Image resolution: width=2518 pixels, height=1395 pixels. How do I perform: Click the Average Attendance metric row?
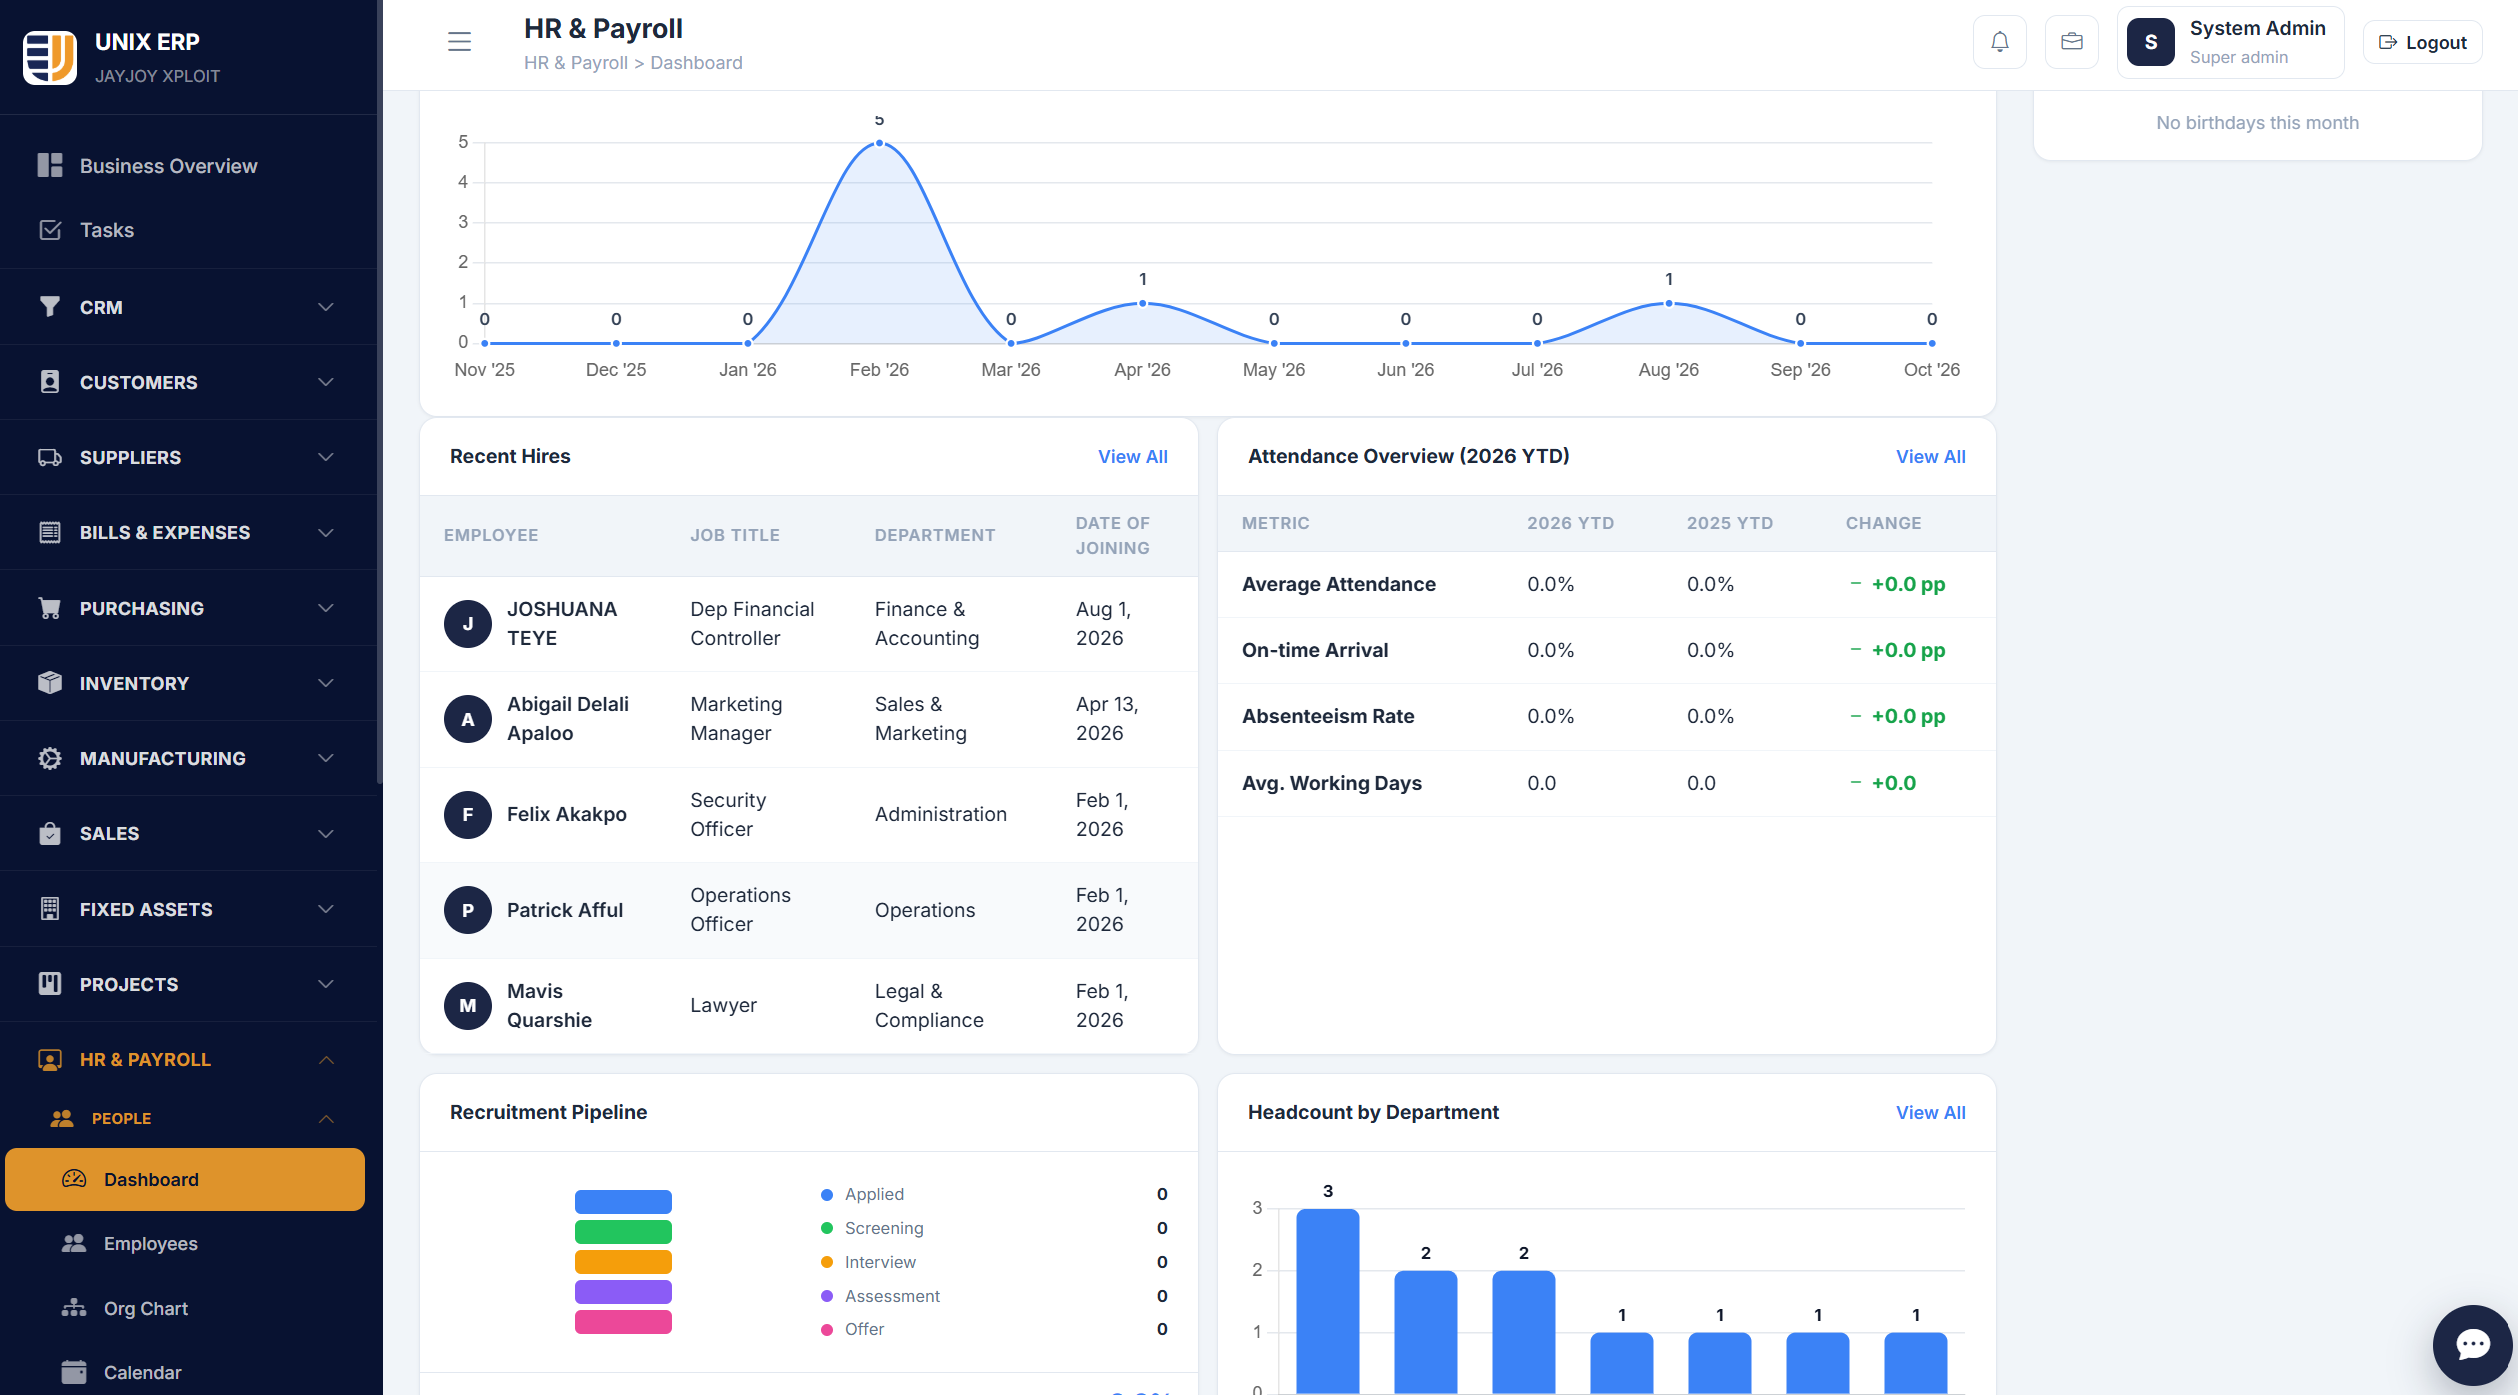click(1606, 585)
